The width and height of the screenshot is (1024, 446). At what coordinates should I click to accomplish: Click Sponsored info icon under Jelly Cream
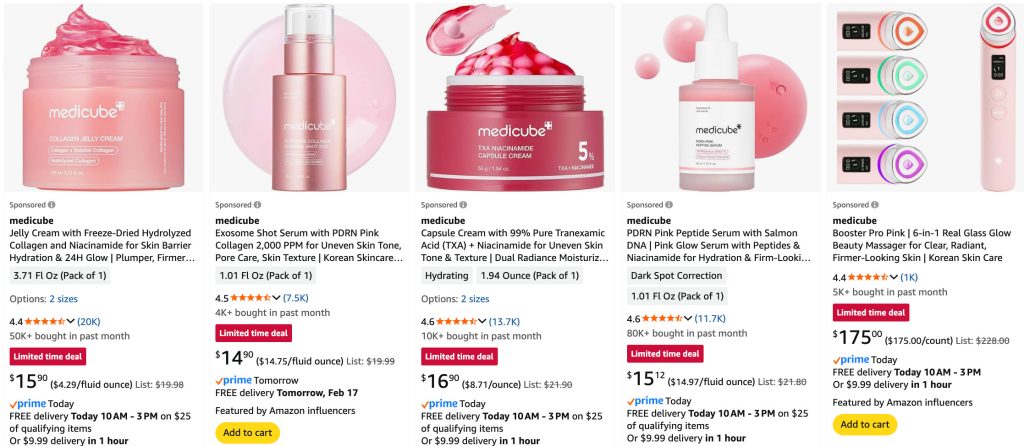coord(52,205)
